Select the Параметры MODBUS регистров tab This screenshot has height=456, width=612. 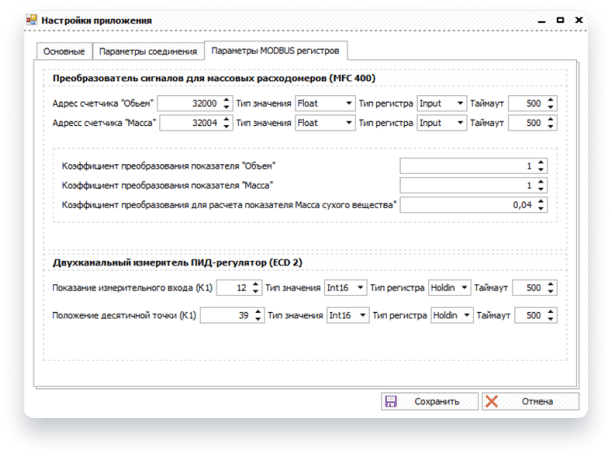click(x=275, y=51)
